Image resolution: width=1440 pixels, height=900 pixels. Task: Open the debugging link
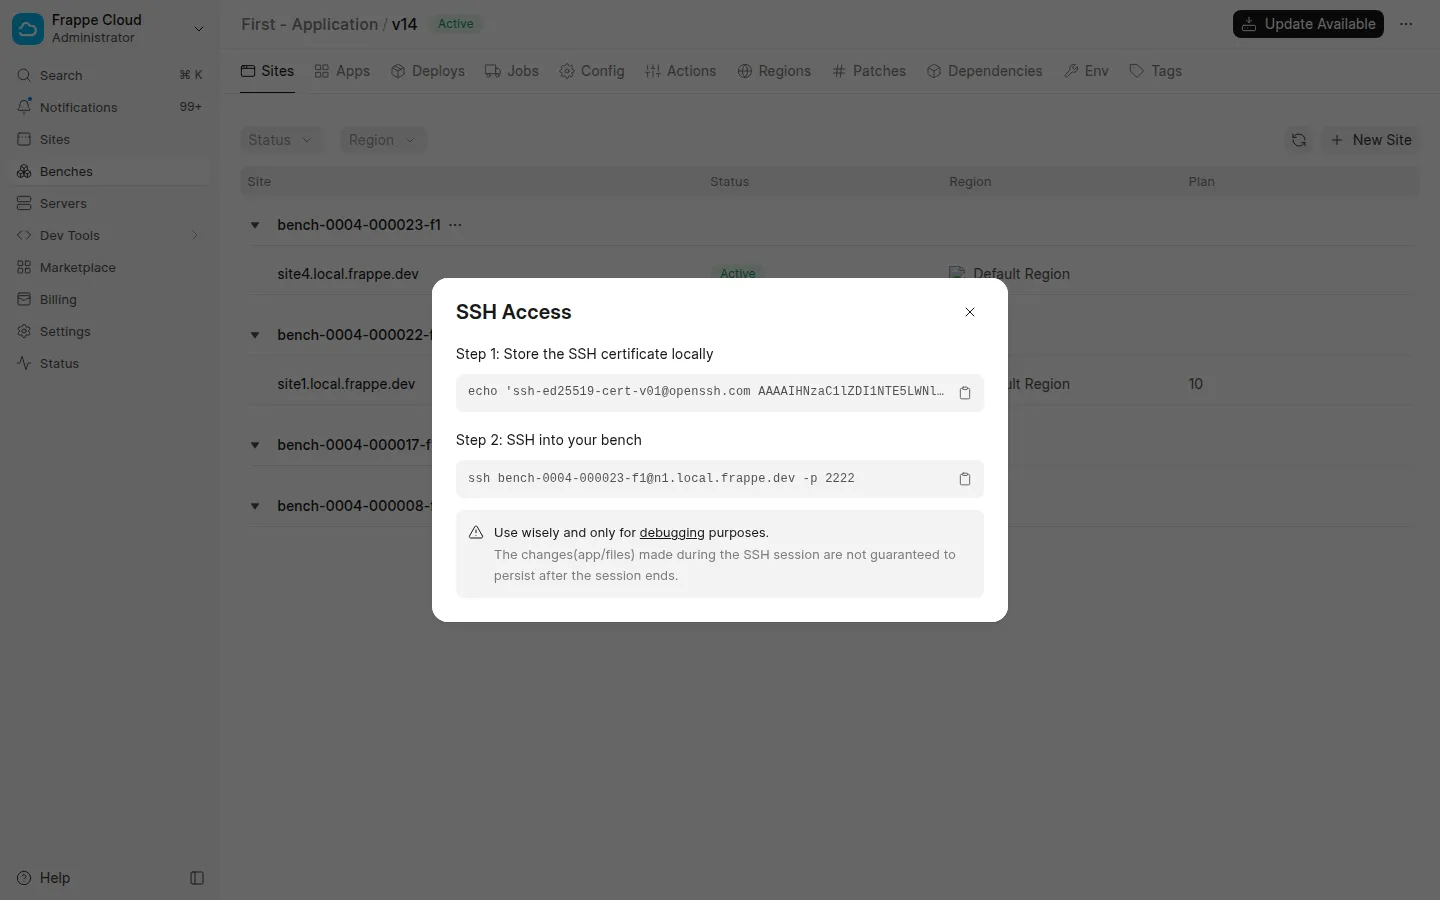click(672, 533)
